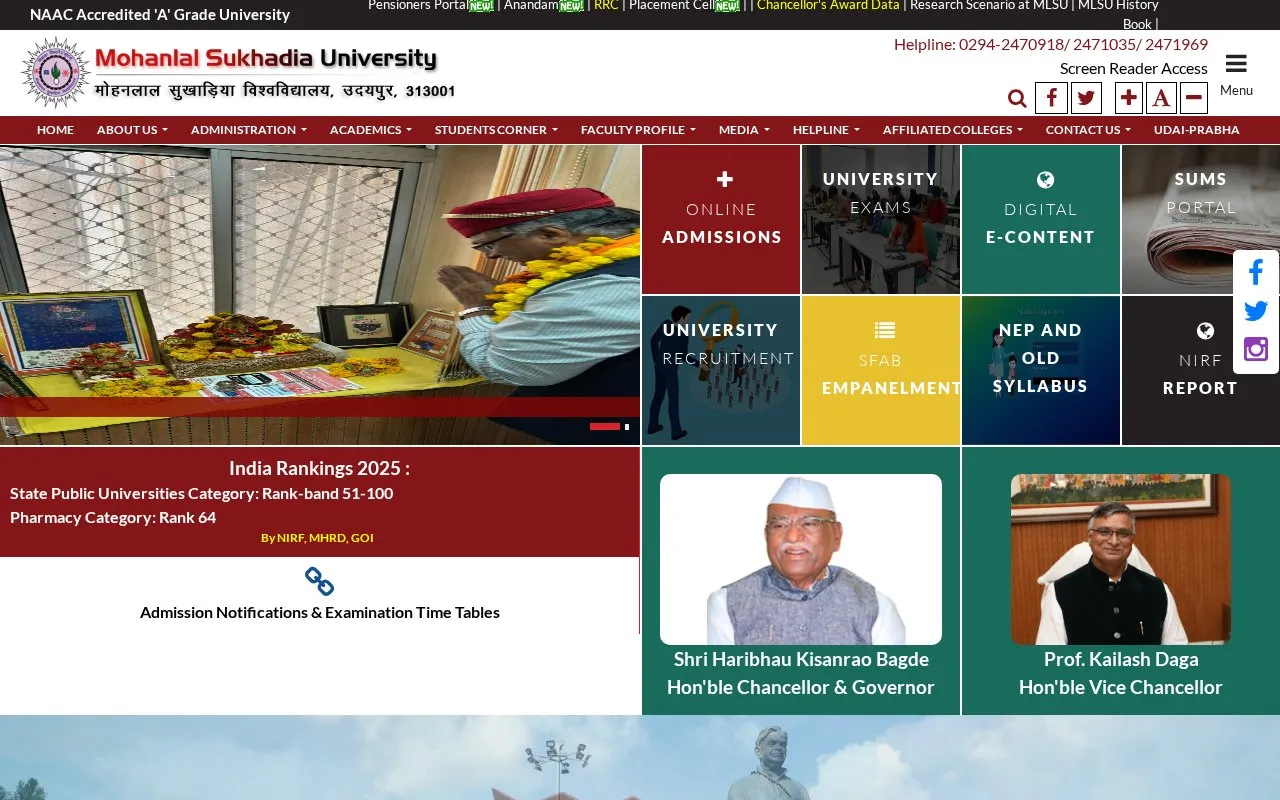This screenshot has height=800, width=1280.
Task: Expand the Faculty Profile dropdown
Action: (638, 130)
